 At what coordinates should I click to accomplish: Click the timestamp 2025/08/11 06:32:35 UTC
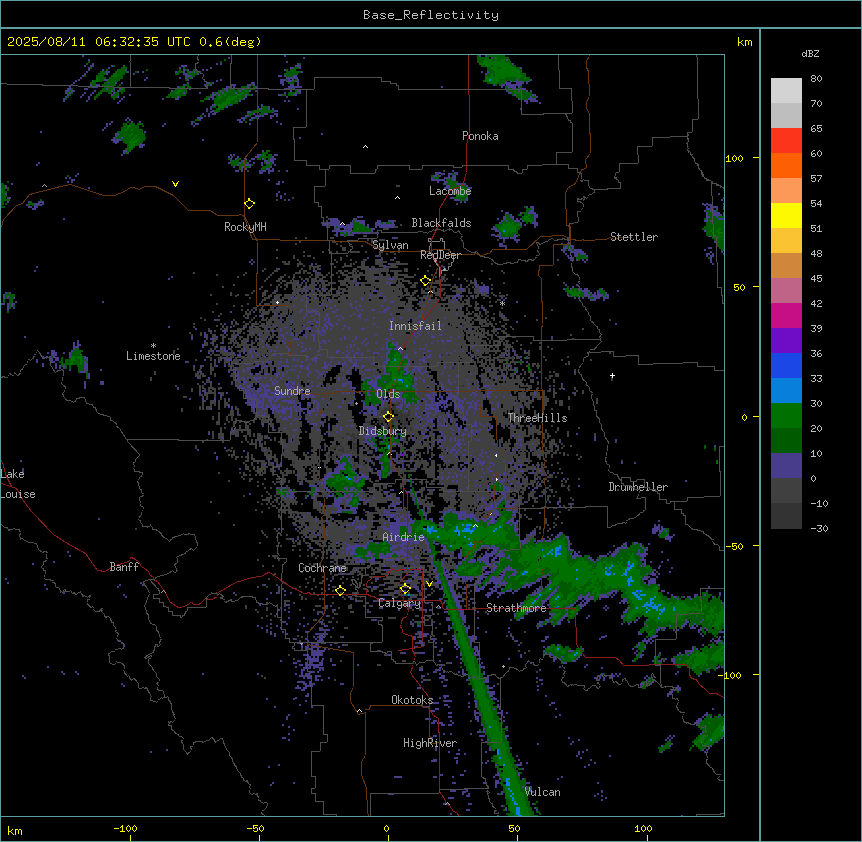[99, 42]
